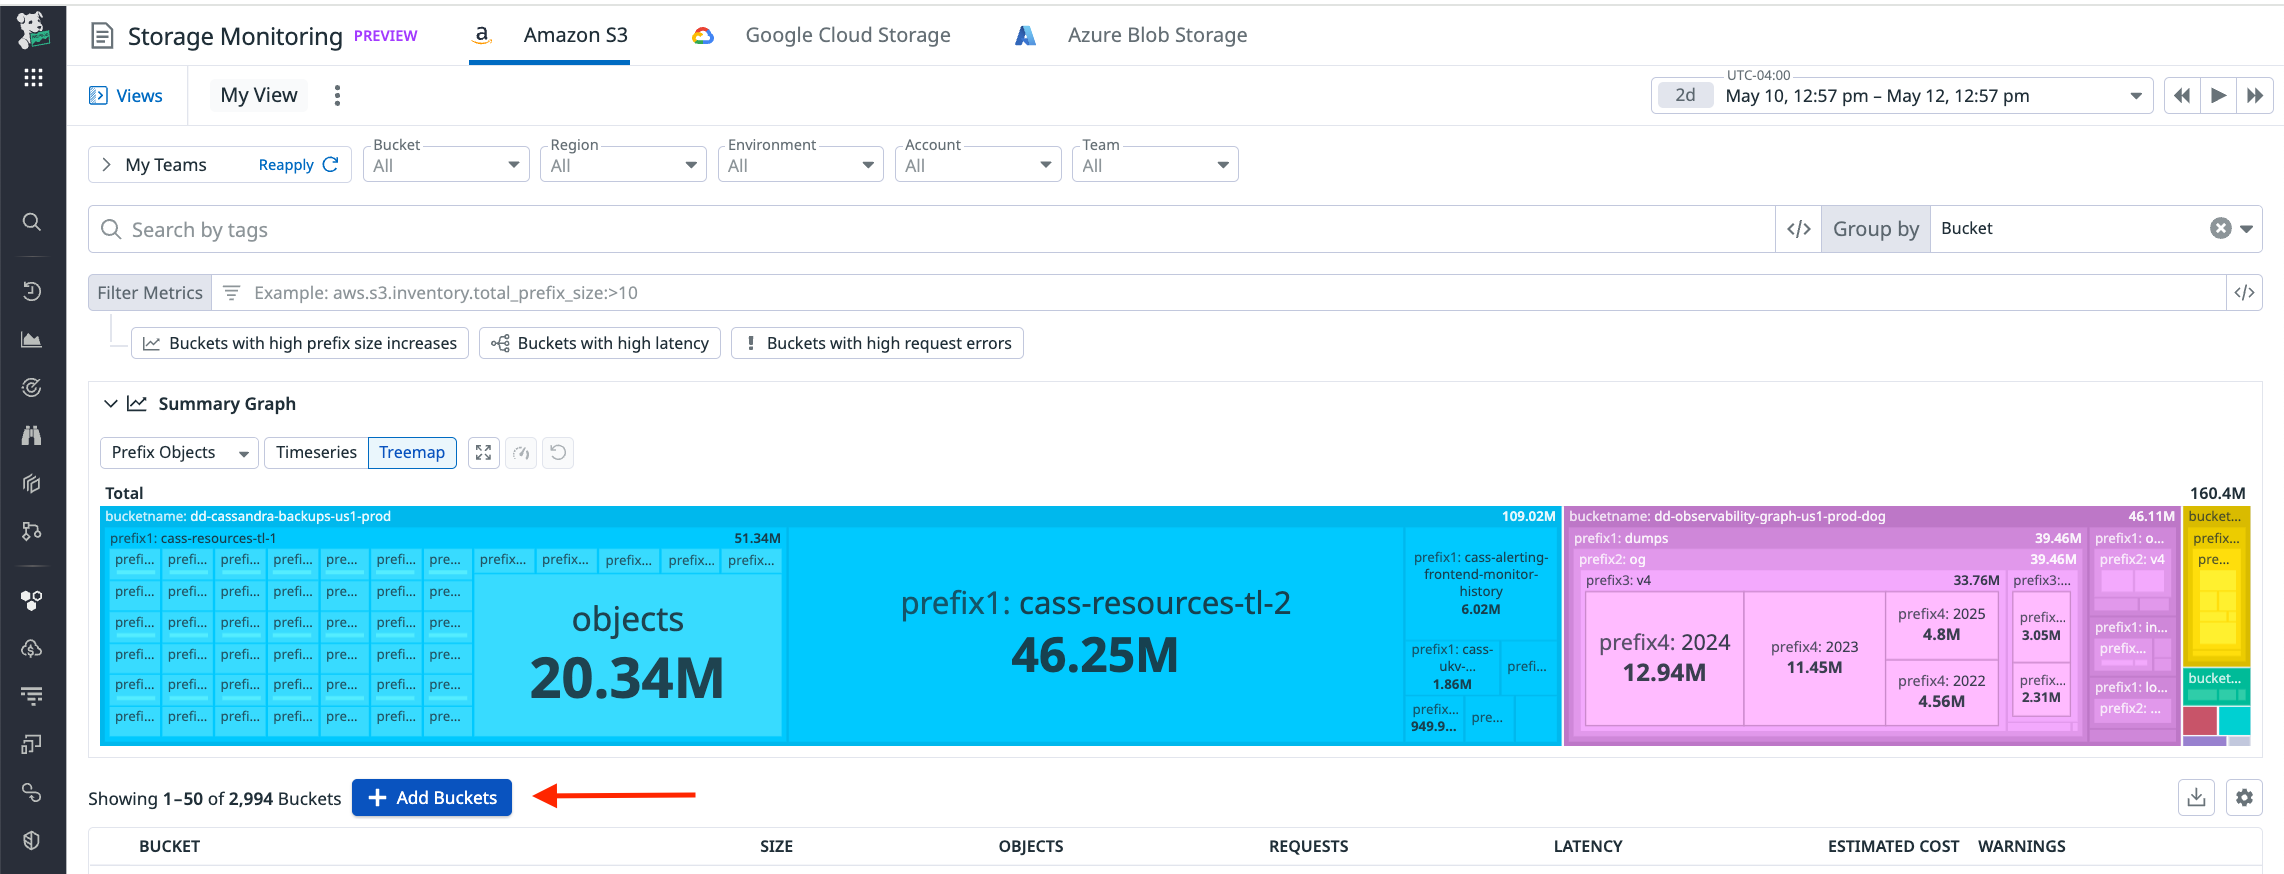Click the download icon above the bucket table
The image size is (2284, 874).
click(x=2196, y=797)
